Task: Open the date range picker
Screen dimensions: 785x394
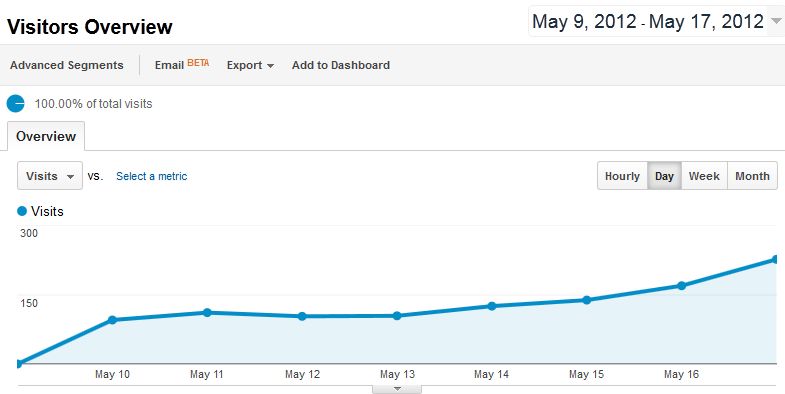Action: (656, 22)
